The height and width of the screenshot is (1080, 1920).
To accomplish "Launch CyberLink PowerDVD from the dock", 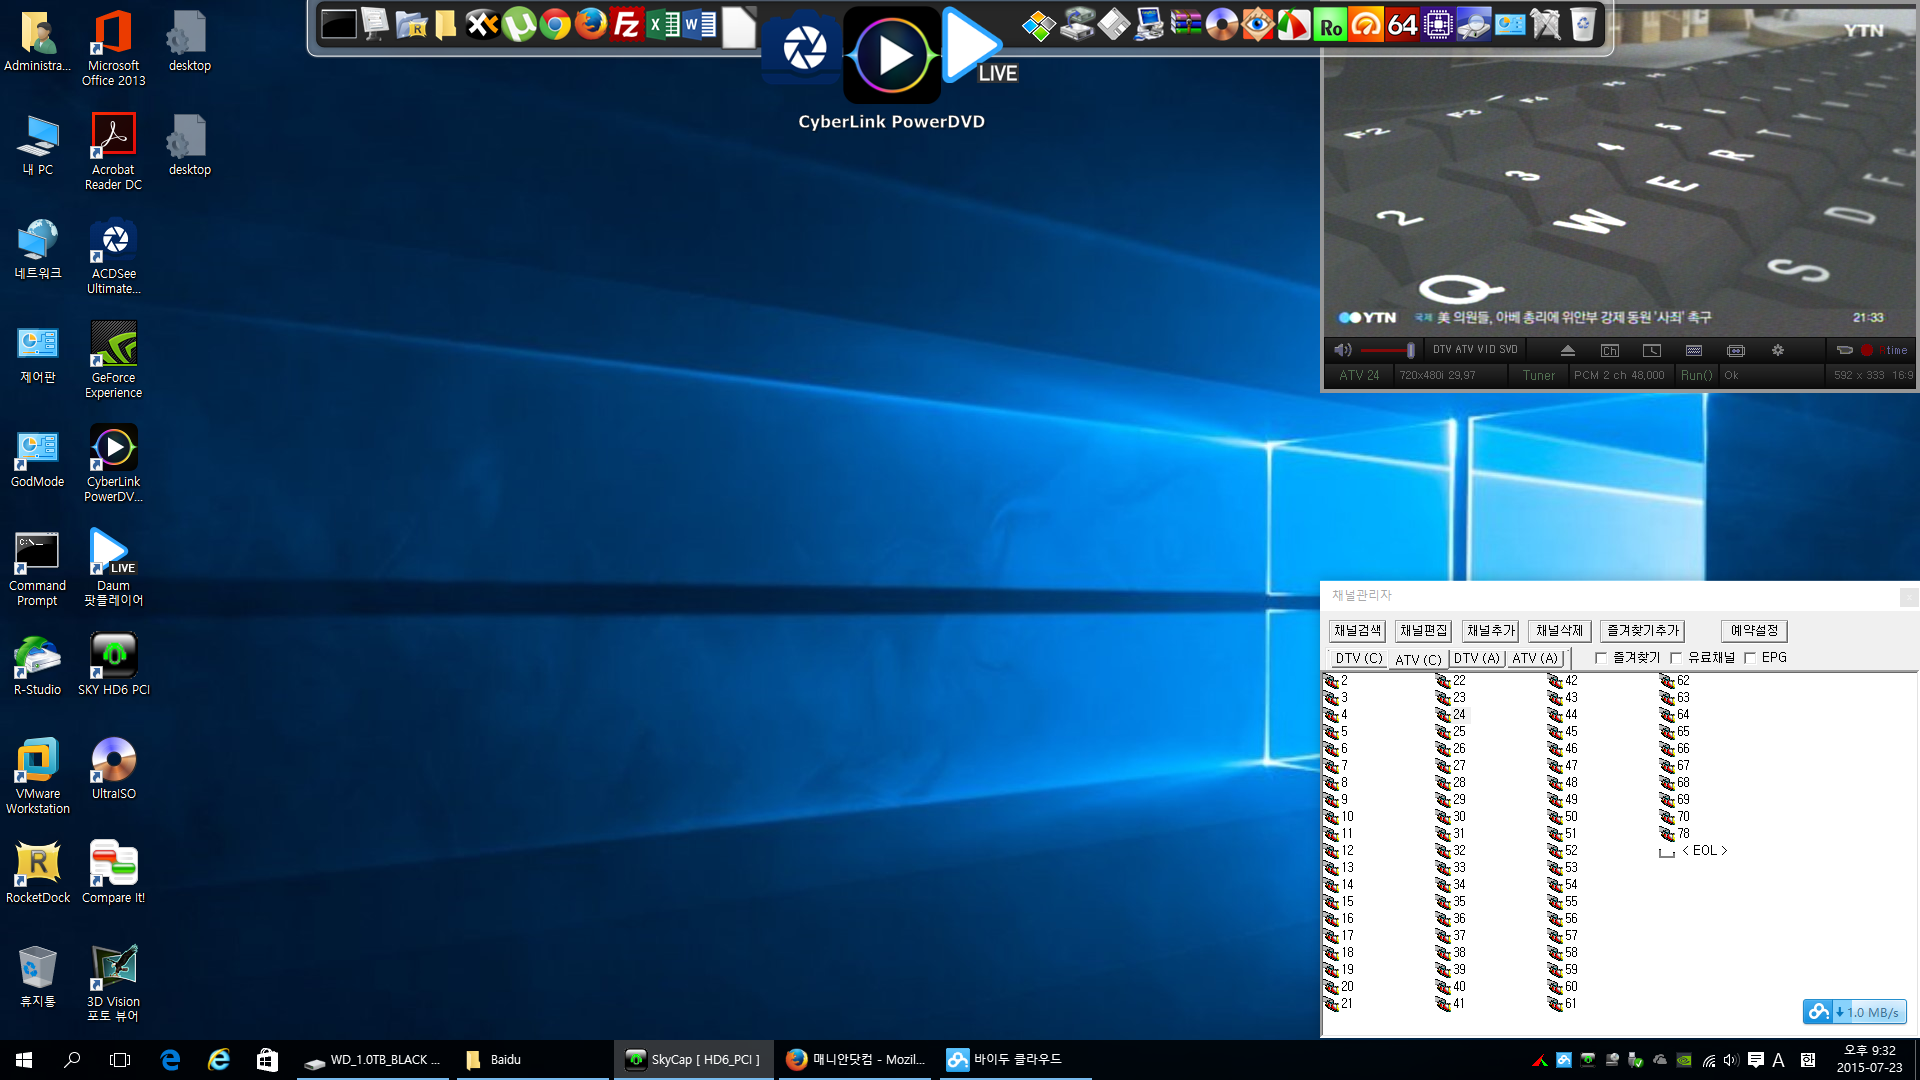I will [x=892, y=55].
